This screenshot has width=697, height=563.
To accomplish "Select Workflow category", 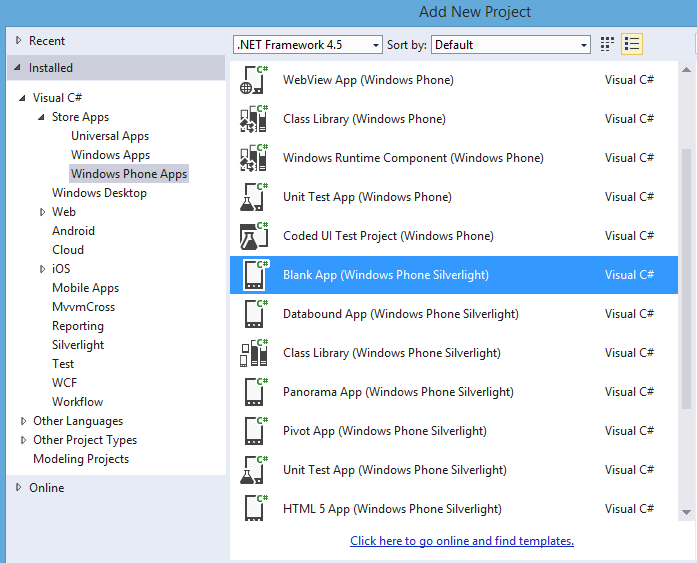I will (x=77, y=402).
